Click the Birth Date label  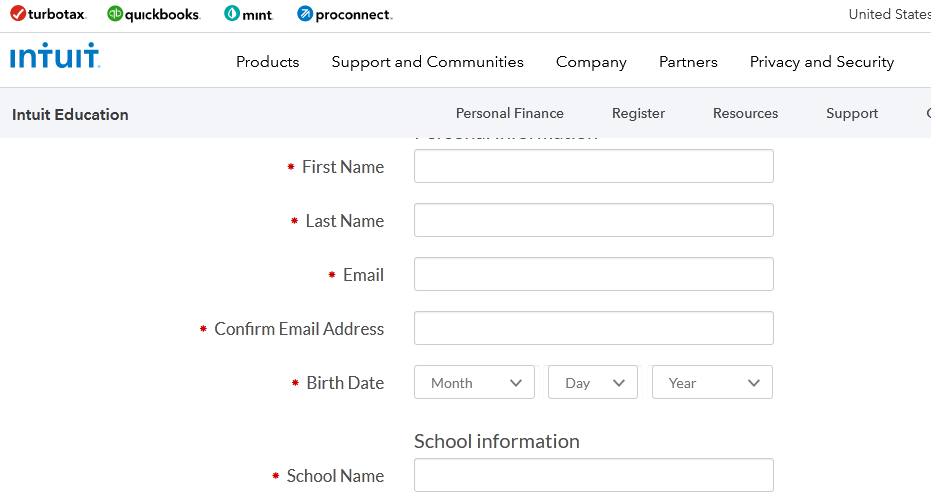point(345,382)
